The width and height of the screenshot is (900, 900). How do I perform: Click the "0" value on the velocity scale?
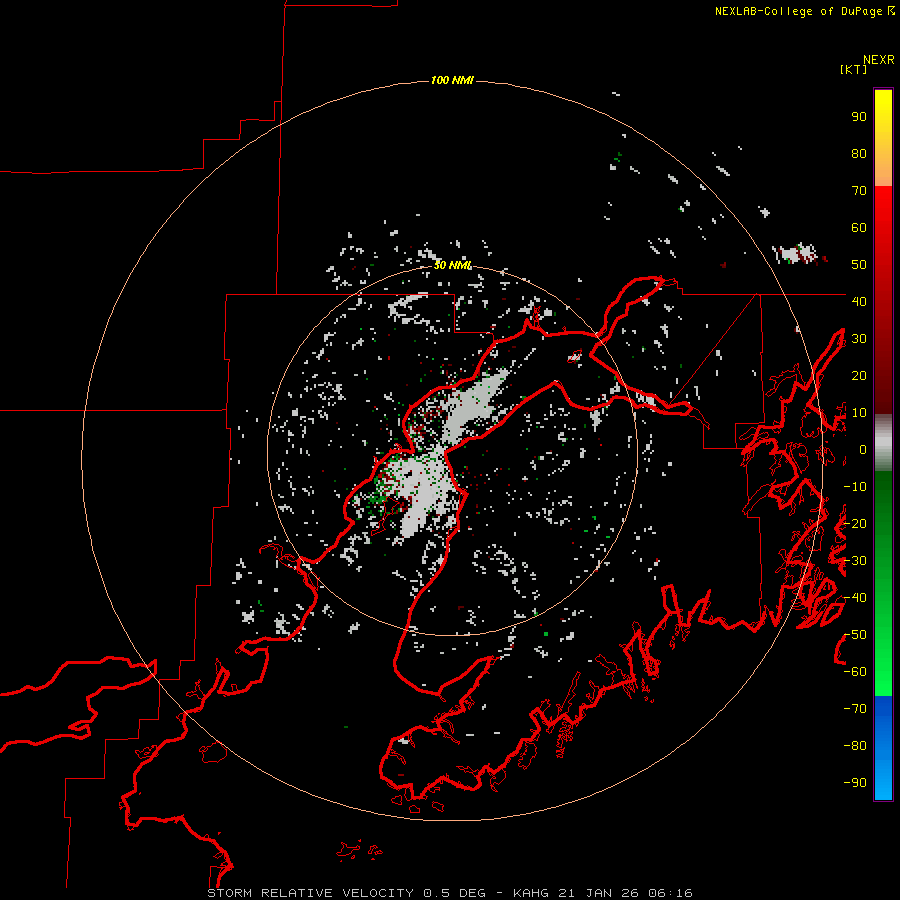(863, 450)
